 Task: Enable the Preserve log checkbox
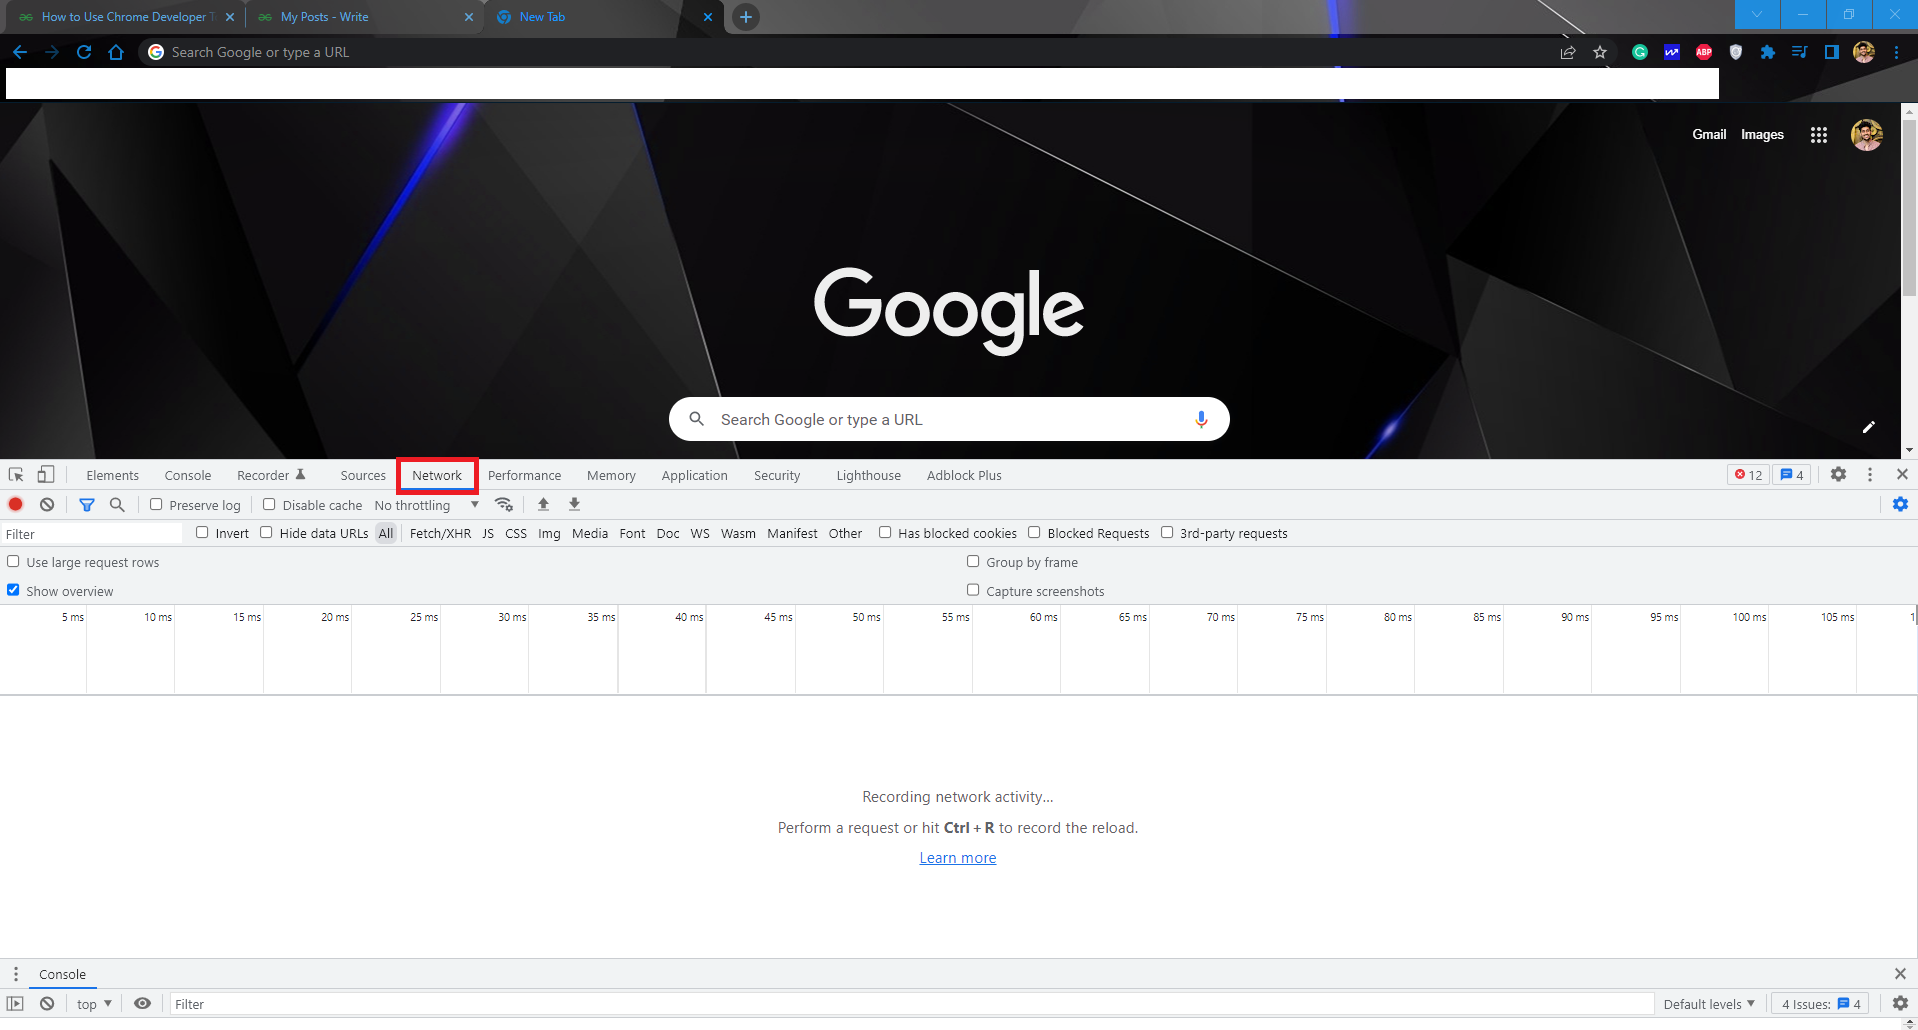tap(156, 505)
